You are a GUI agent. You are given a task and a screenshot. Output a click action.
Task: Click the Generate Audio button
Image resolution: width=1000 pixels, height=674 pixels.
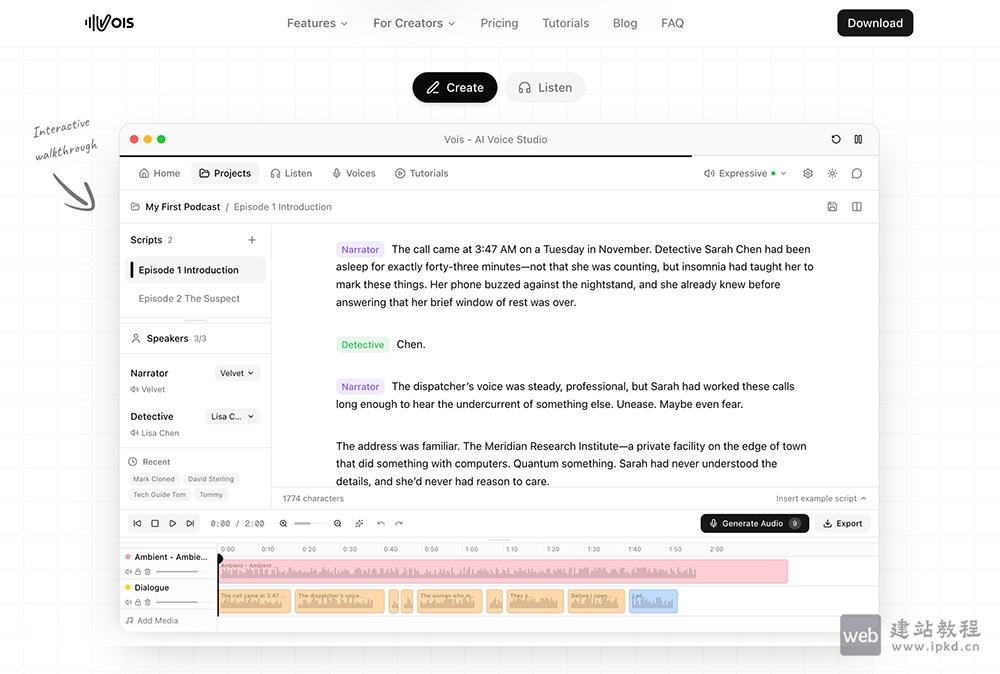(754, 523)
